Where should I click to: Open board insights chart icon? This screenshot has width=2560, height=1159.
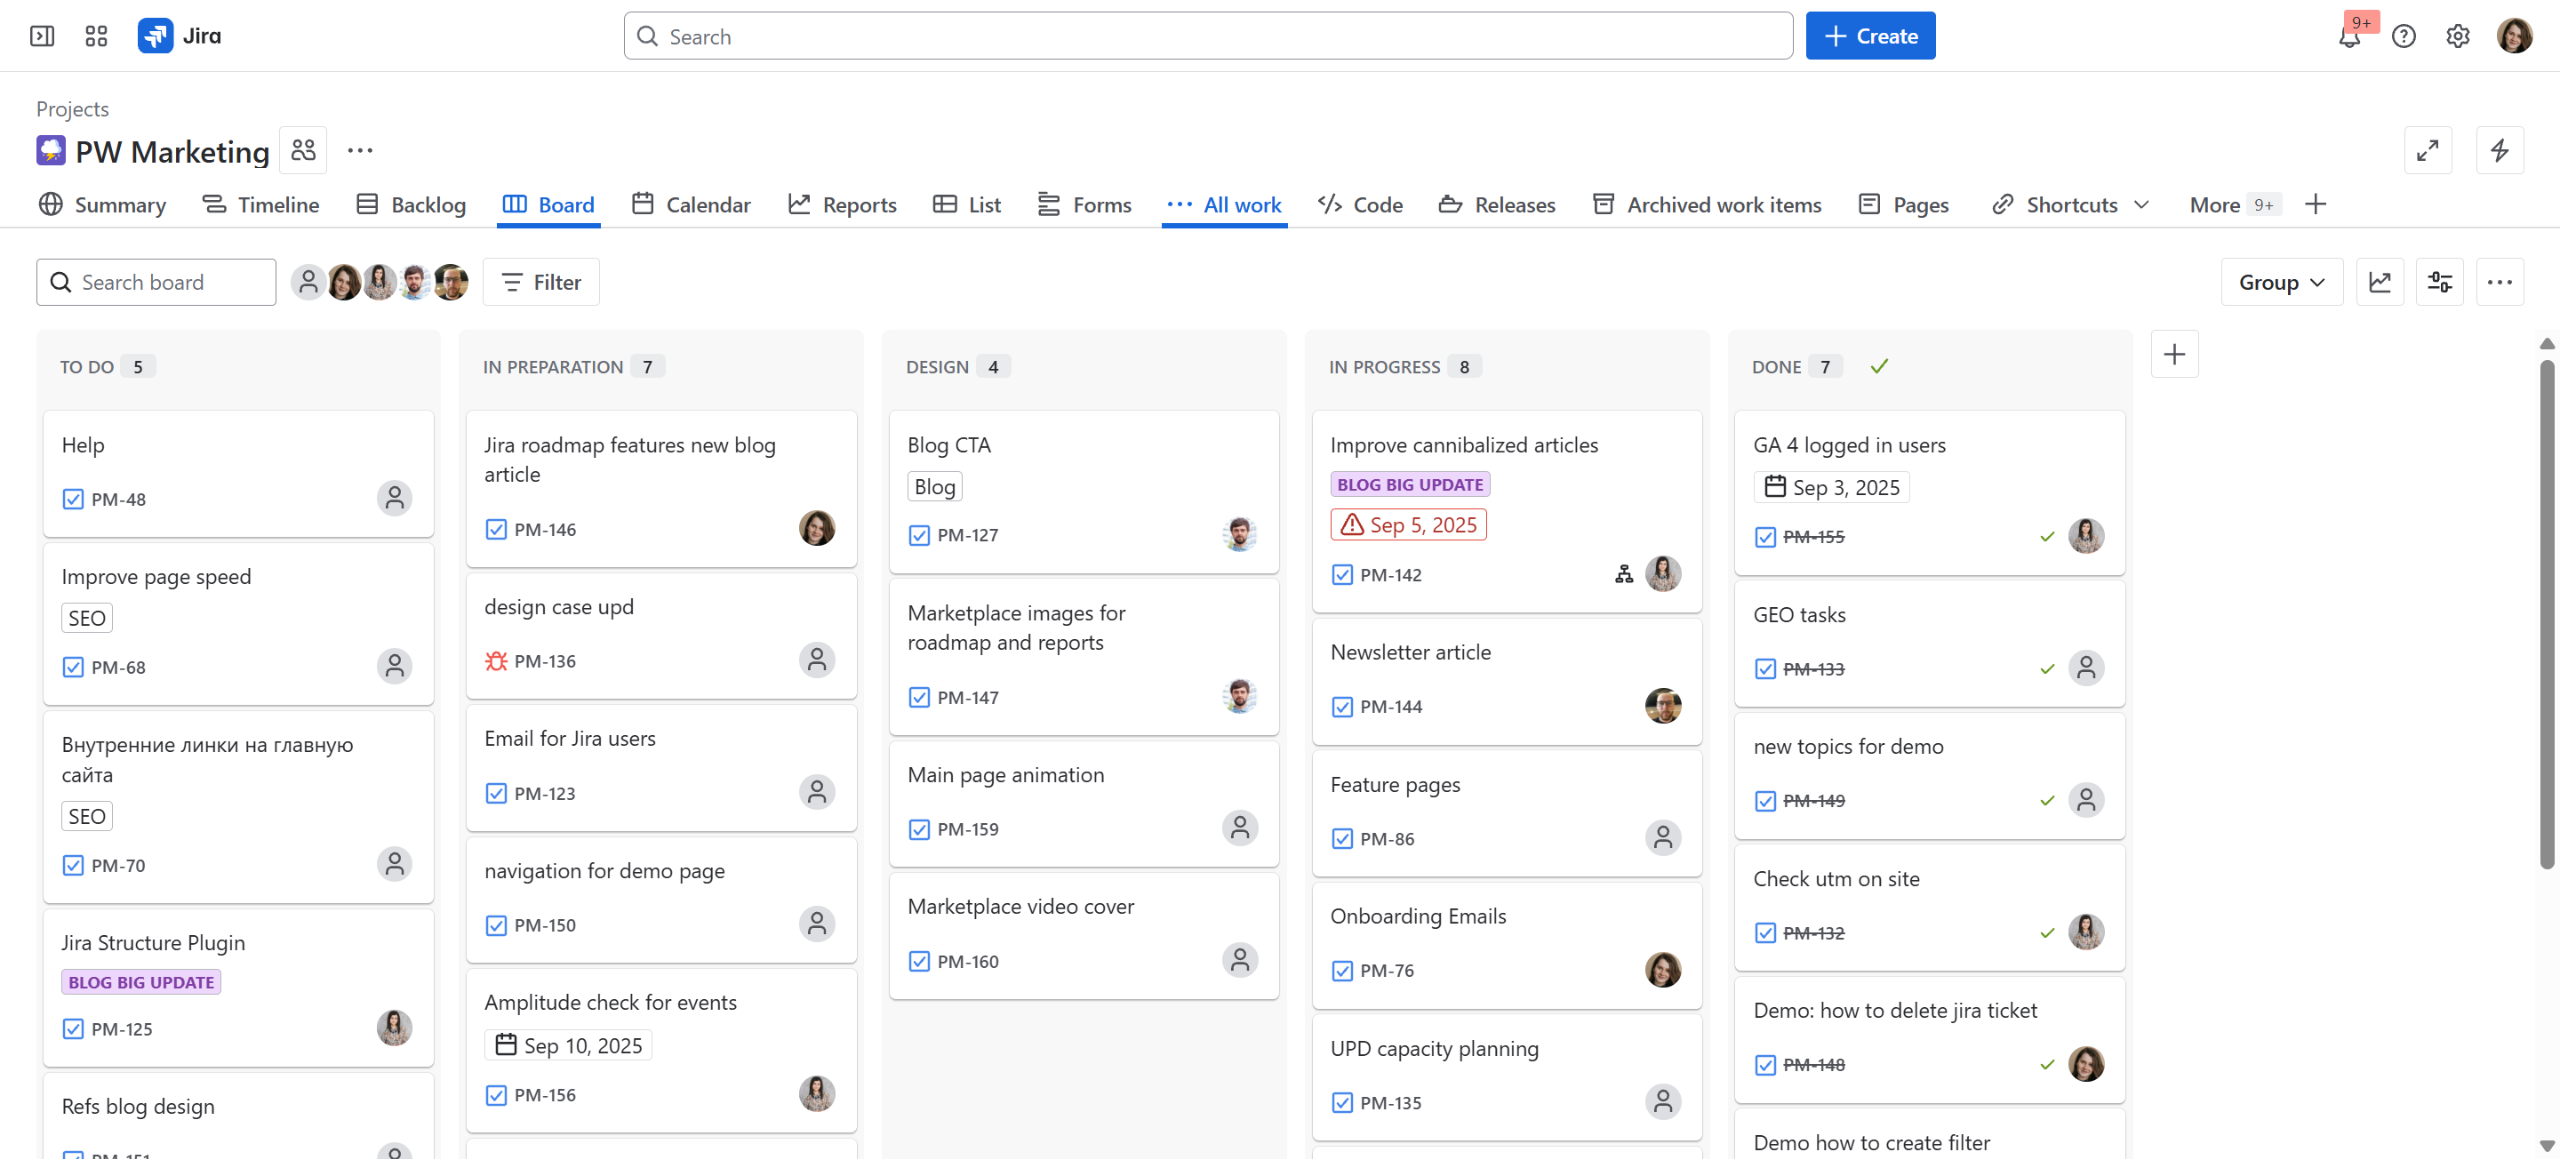point(2379,282)
